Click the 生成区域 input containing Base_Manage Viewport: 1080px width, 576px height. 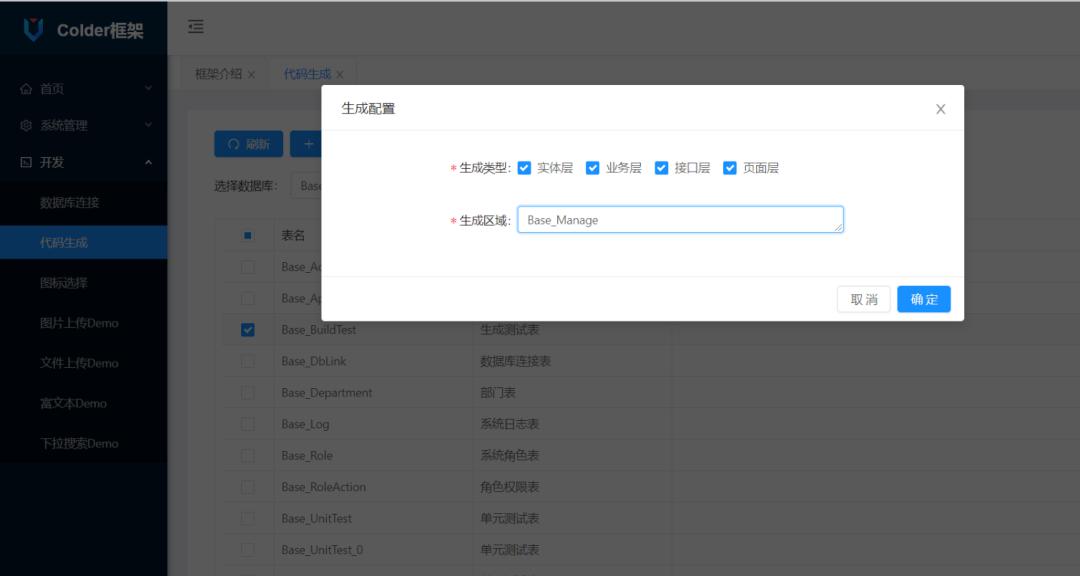(x=680, y=219)
